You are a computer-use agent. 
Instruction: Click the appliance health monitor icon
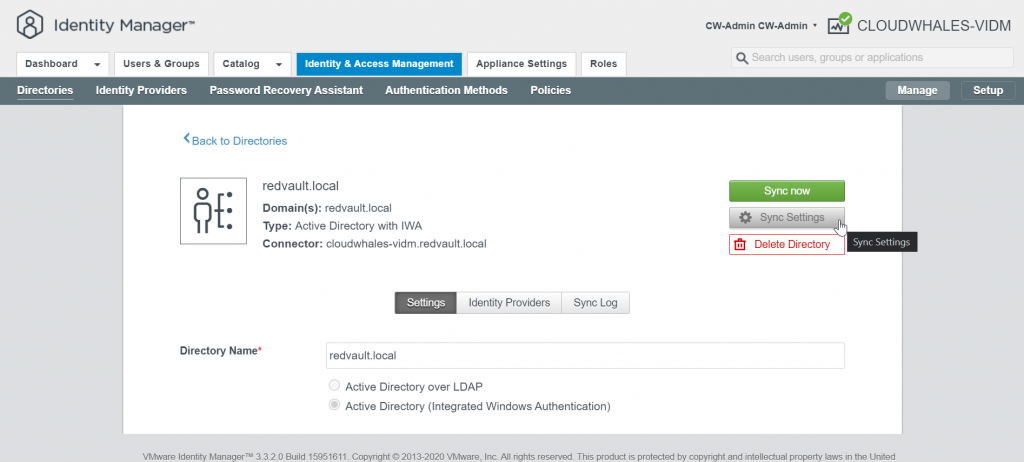point(839,24)
